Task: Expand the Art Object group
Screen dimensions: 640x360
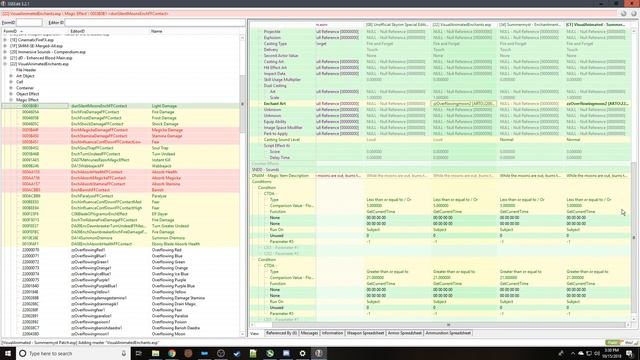Action: [11, 76]
